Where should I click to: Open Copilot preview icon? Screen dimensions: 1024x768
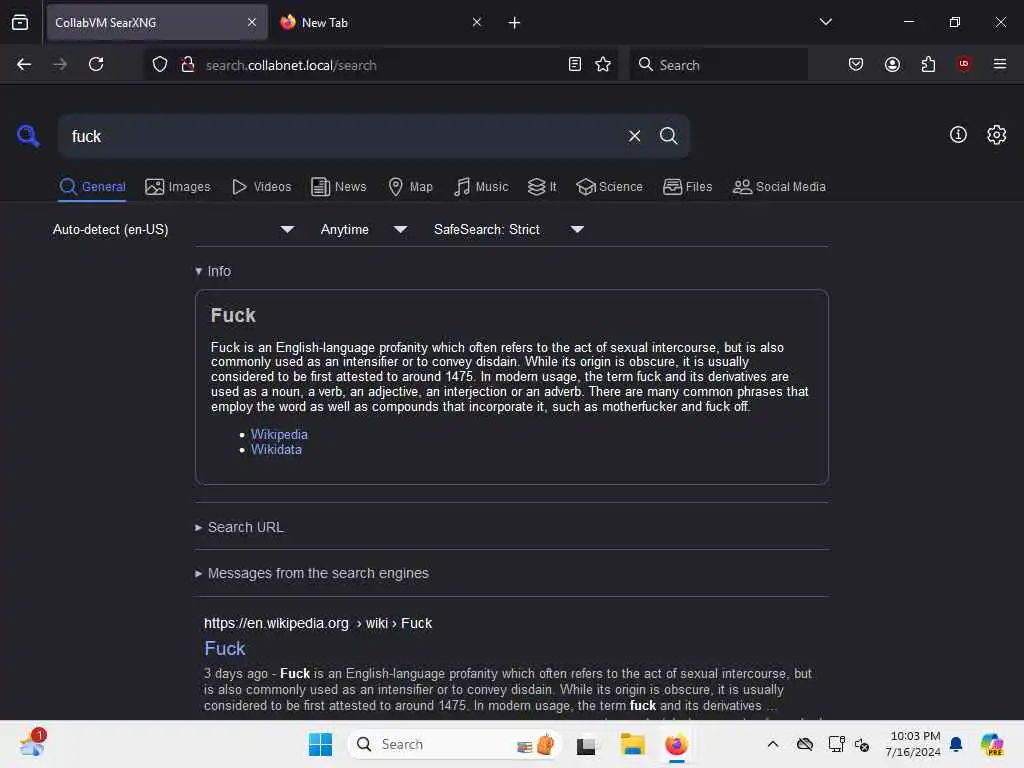[992, 744]
